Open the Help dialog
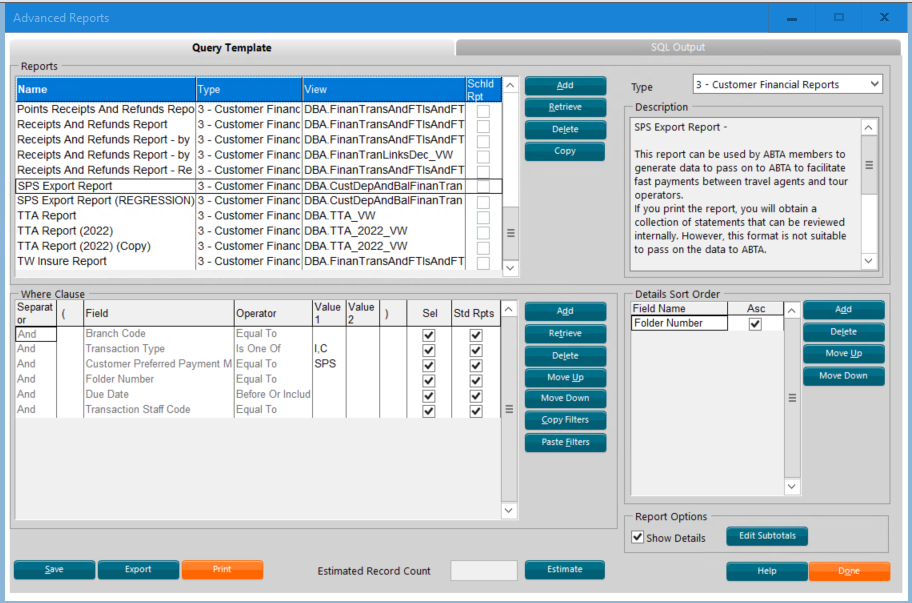The image size is (912, 603). coord(766,570)
